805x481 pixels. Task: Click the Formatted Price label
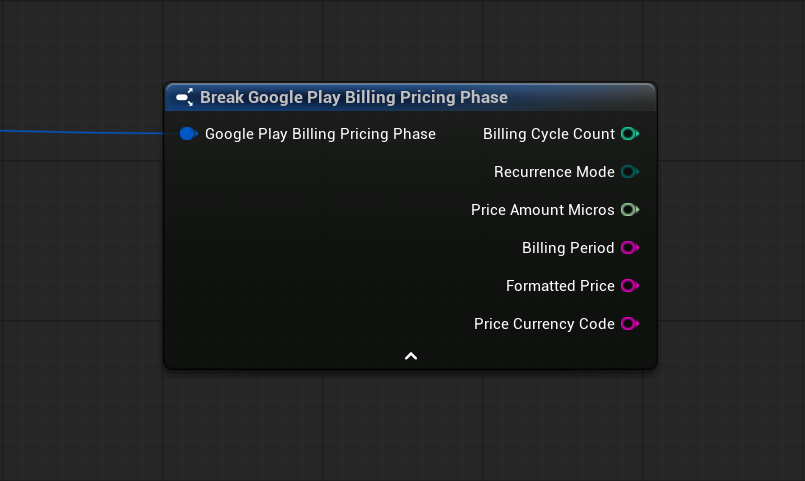pos(560,286)
